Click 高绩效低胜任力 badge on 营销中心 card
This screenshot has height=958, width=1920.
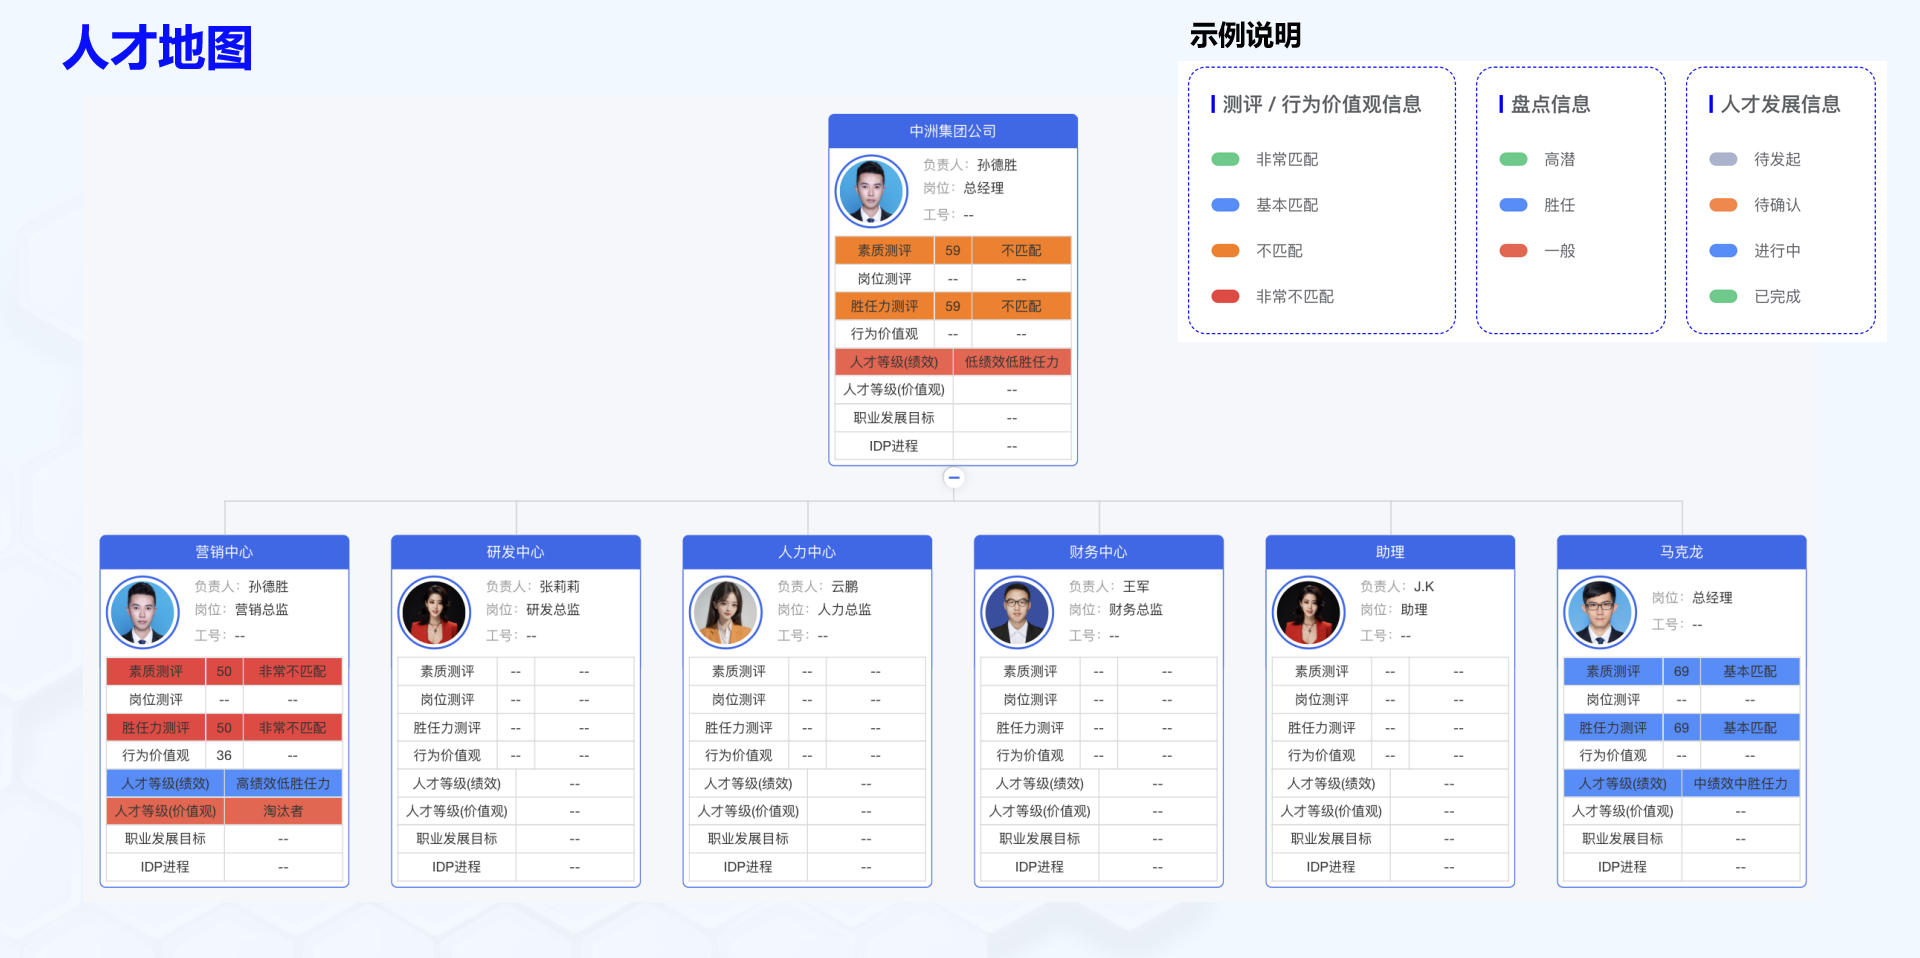click(x=284, y=783)
